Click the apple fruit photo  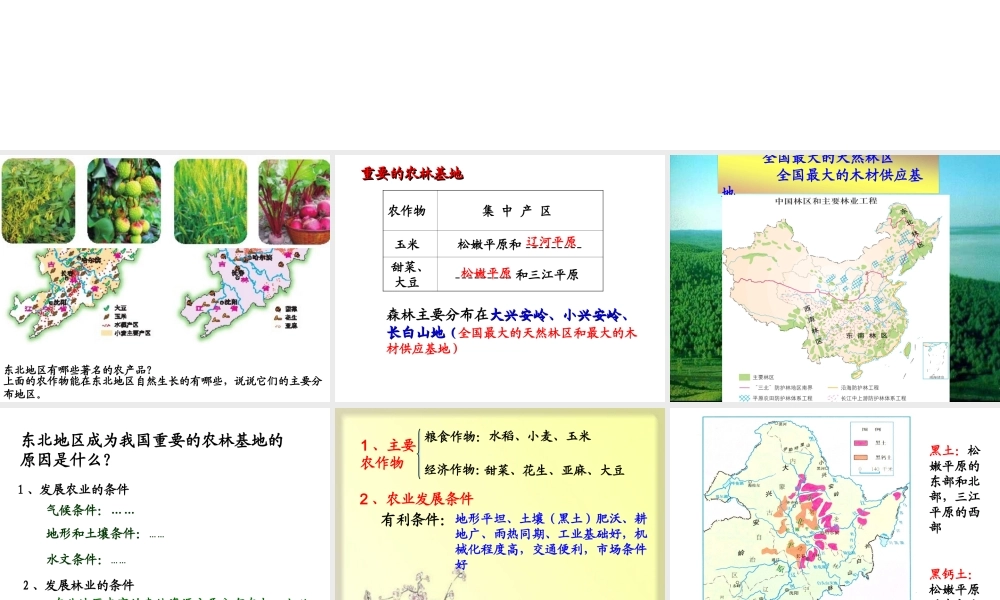pos(124,201)
